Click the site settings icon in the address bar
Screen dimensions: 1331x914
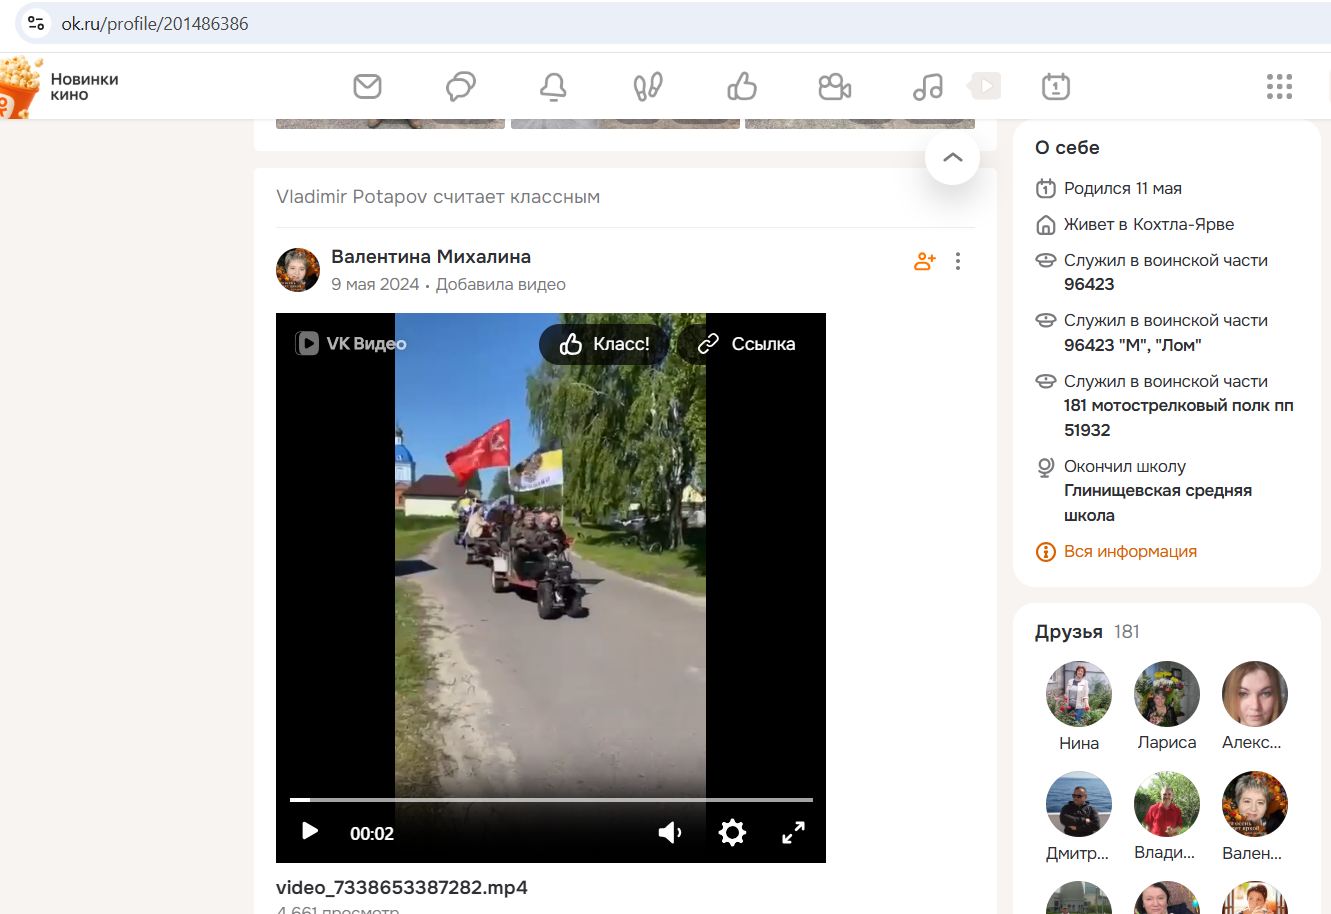tap(36, 23)
